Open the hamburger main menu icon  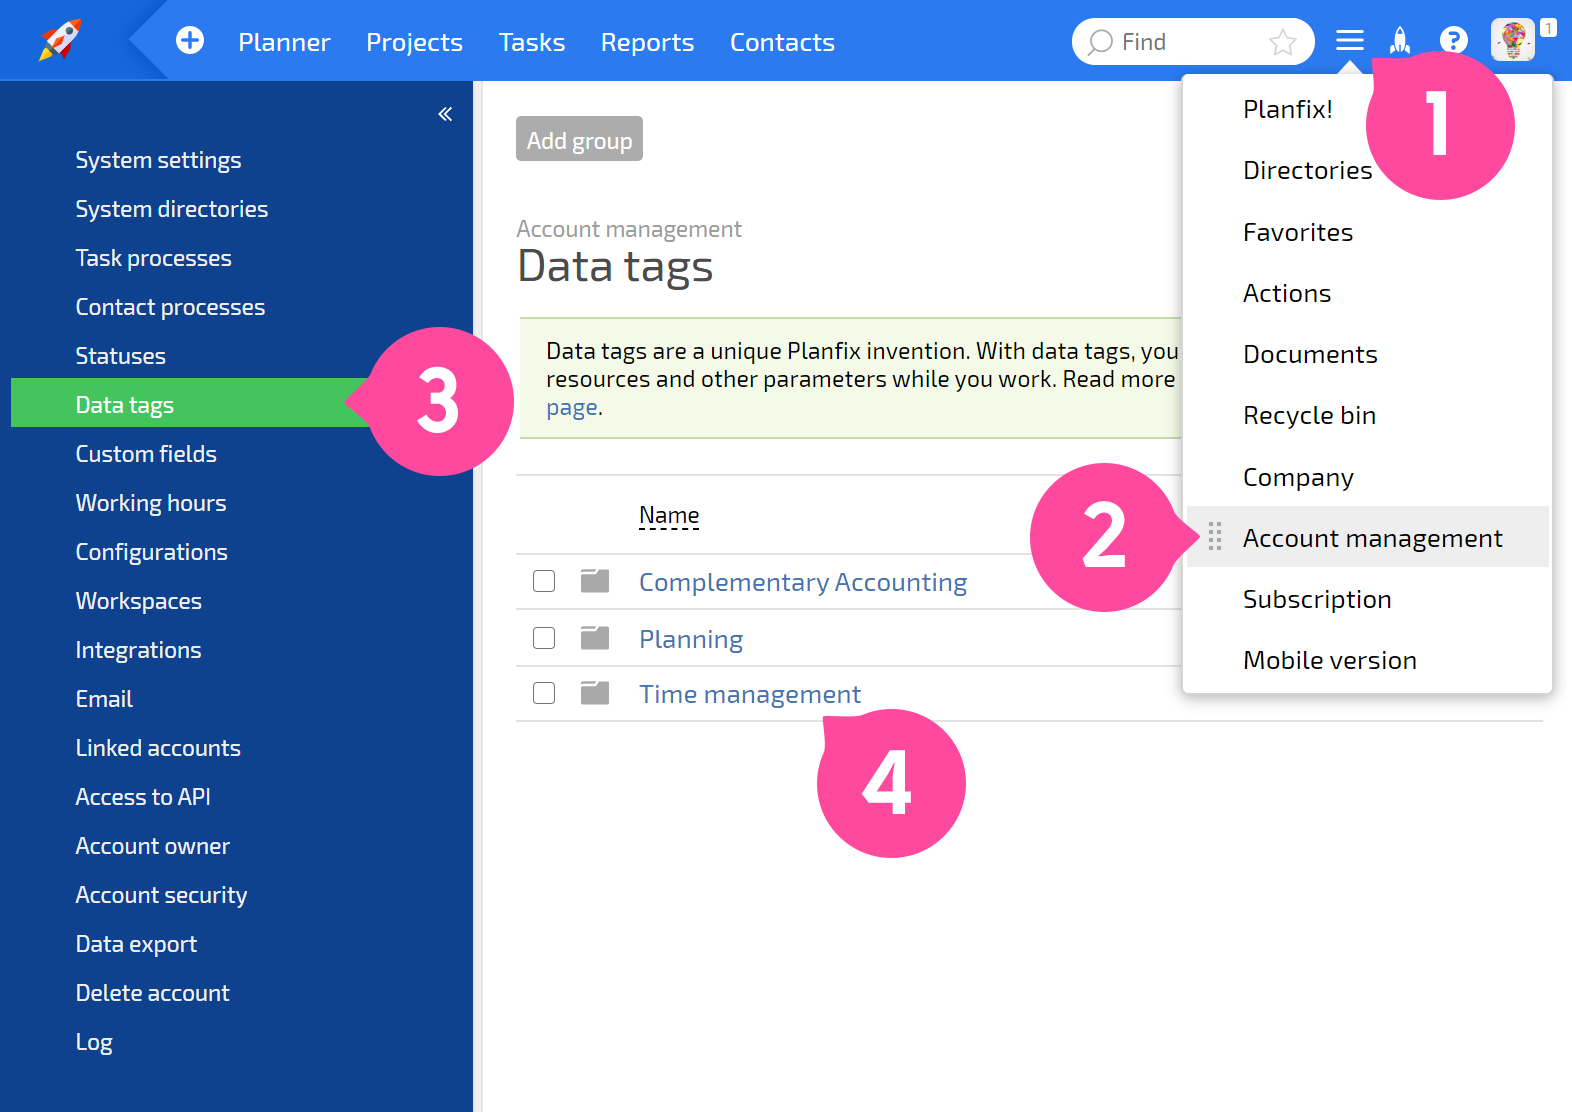tap(1350, 40)
